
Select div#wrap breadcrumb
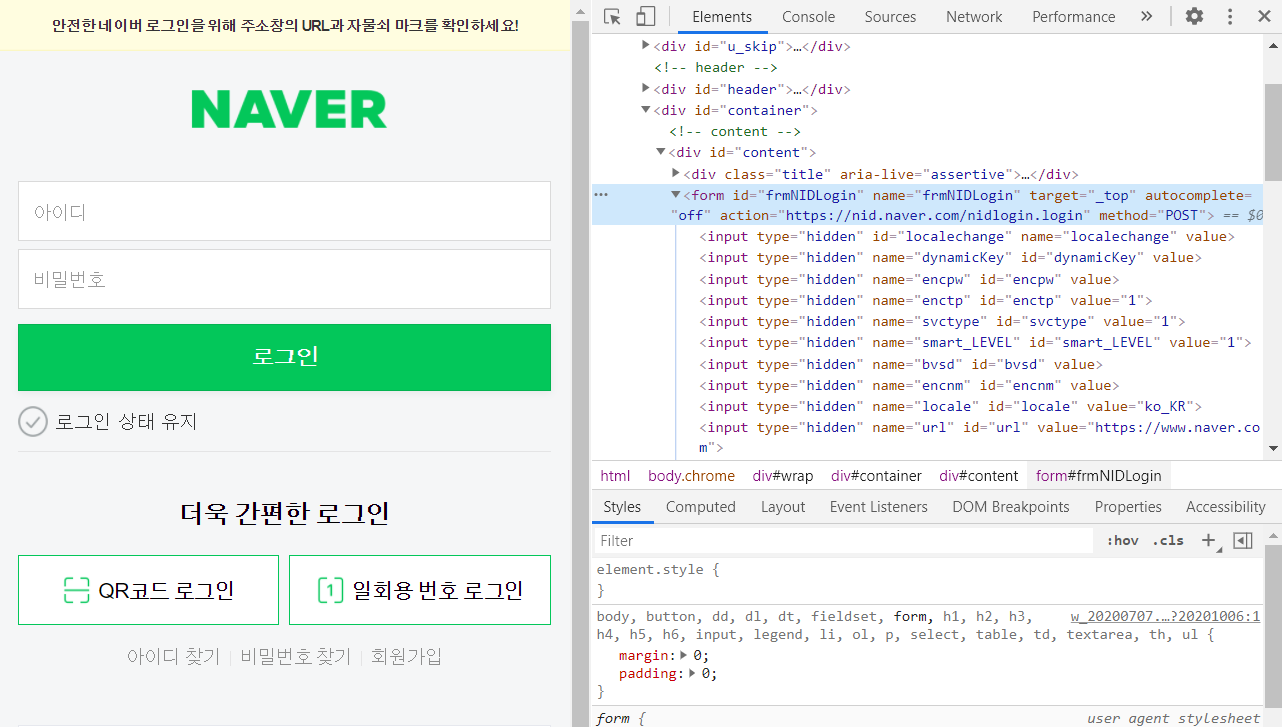[783, 476]
